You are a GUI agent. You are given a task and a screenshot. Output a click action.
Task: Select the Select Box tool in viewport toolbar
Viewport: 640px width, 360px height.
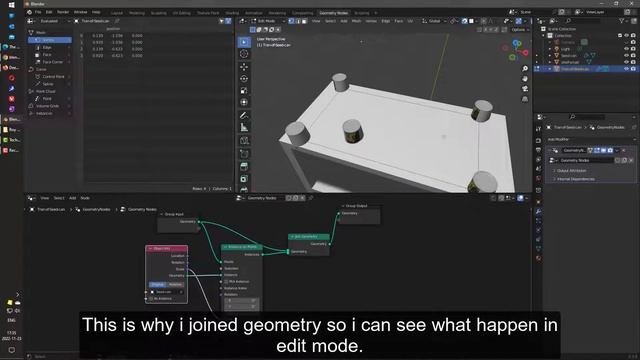pos(244,42)
